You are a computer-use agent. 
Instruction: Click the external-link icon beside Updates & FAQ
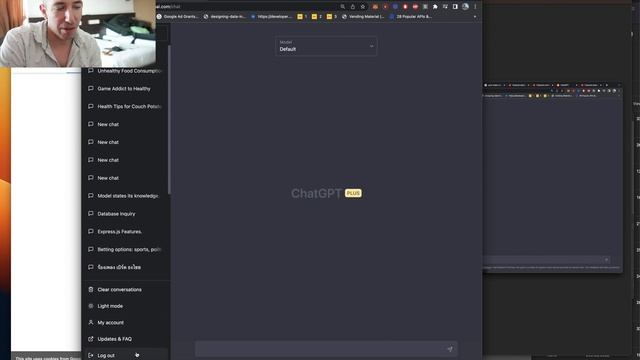coord(91,339)
